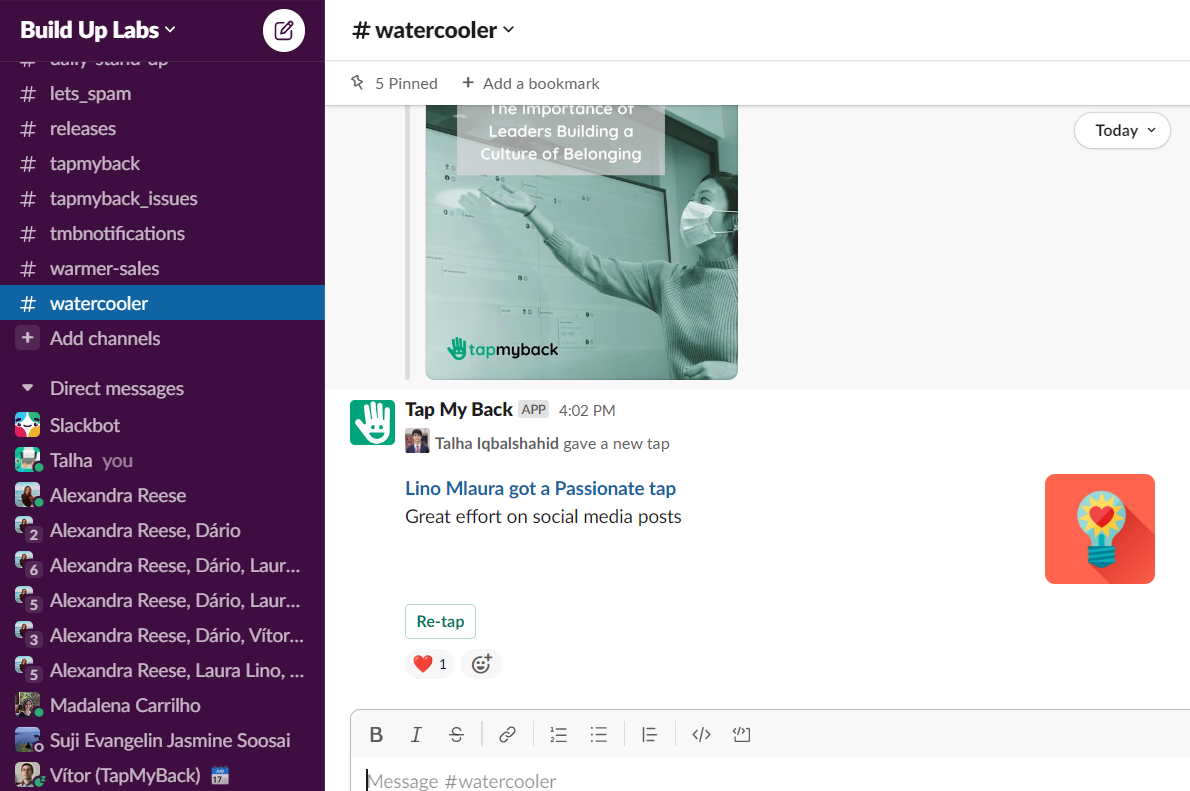This screenshot has width=1190, height=791.
Task: Click the 4:02 PM message timestamp
Action: tap(587, 411)
